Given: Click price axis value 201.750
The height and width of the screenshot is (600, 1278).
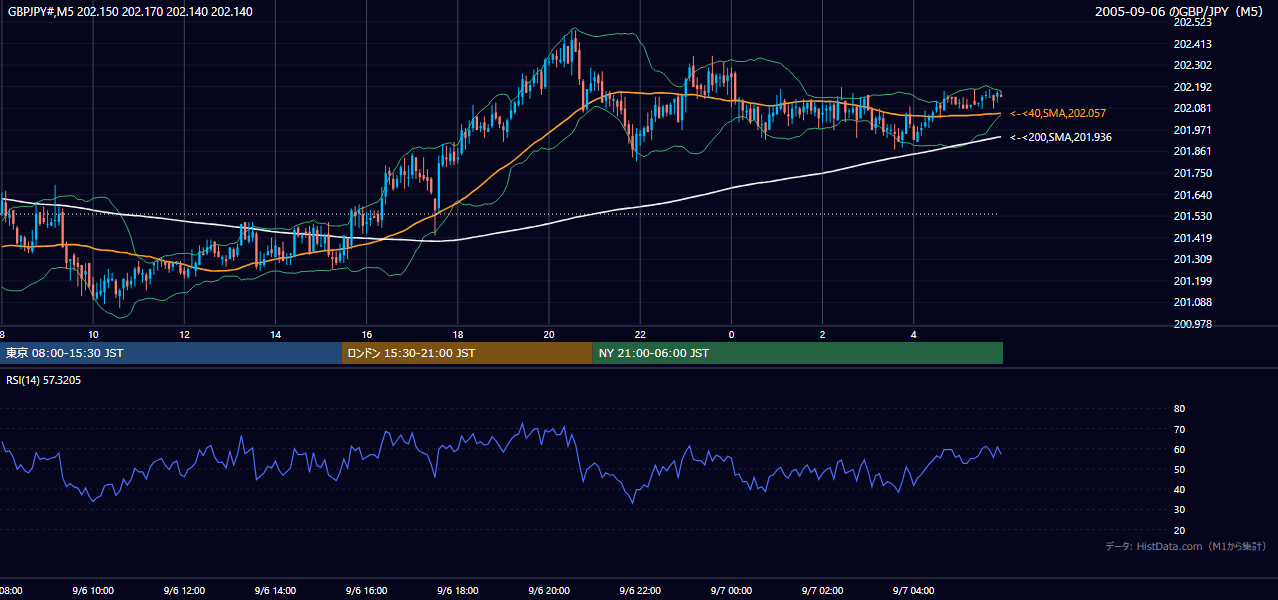Looking at the screenshot, I should (x=1193, y=173).
